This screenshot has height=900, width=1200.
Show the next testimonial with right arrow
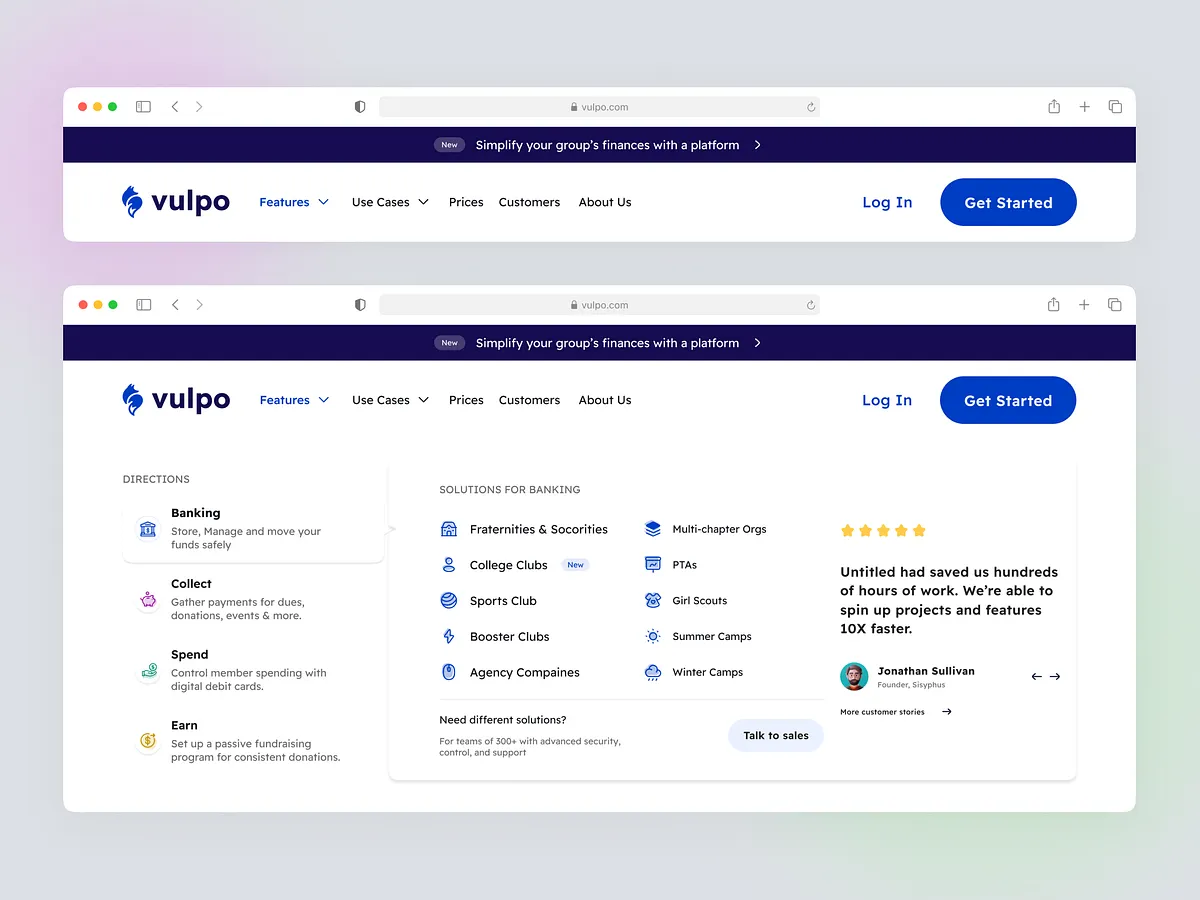tap(1055, 677)
